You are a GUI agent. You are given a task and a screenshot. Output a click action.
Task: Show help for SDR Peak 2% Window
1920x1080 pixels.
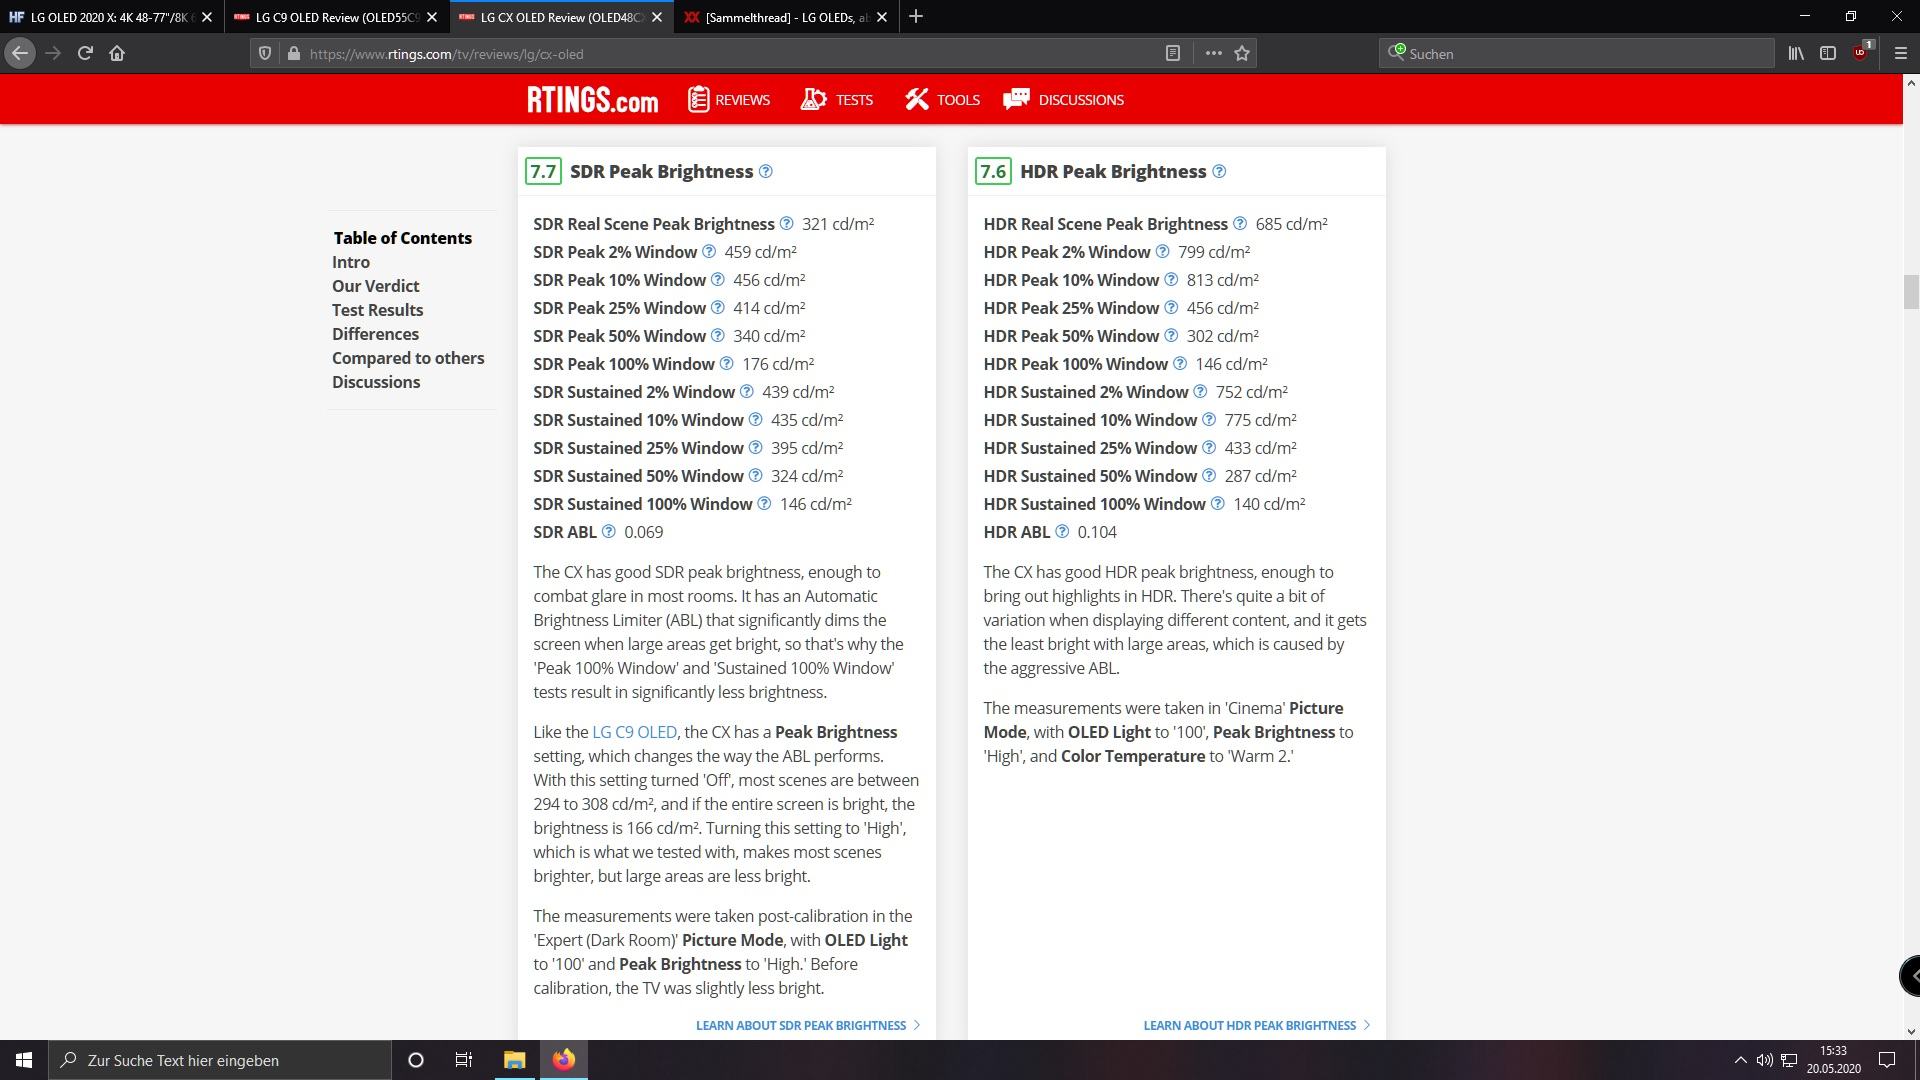(x=709, y=251)
